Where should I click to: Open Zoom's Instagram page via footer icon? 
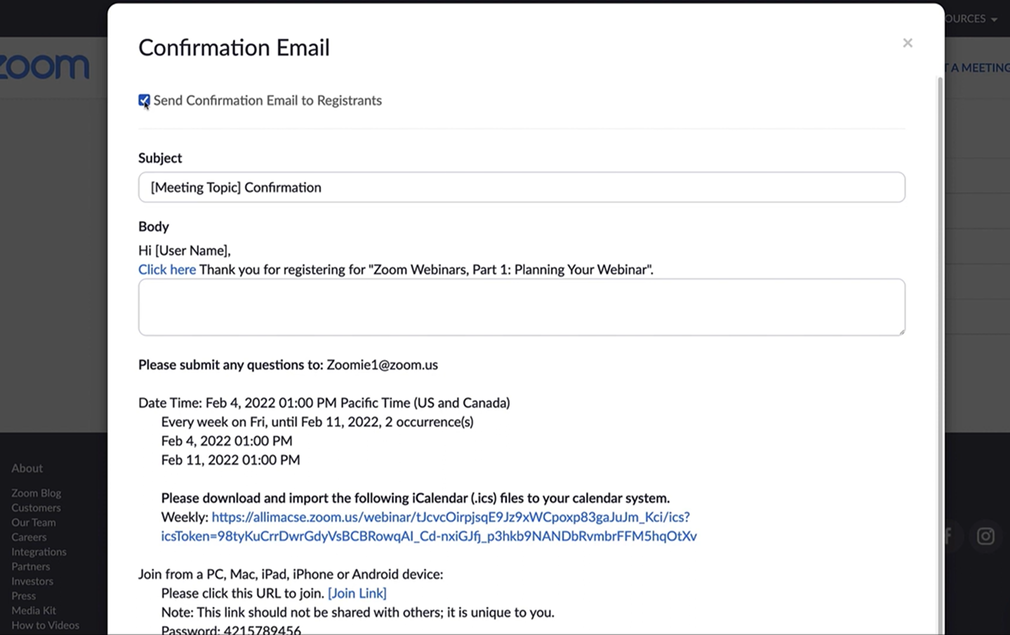point(985,536)
